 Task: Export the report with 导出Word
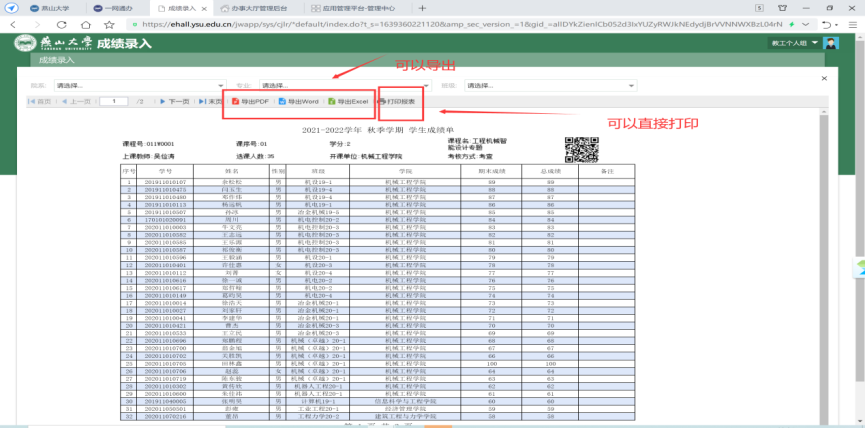point(299,102)
